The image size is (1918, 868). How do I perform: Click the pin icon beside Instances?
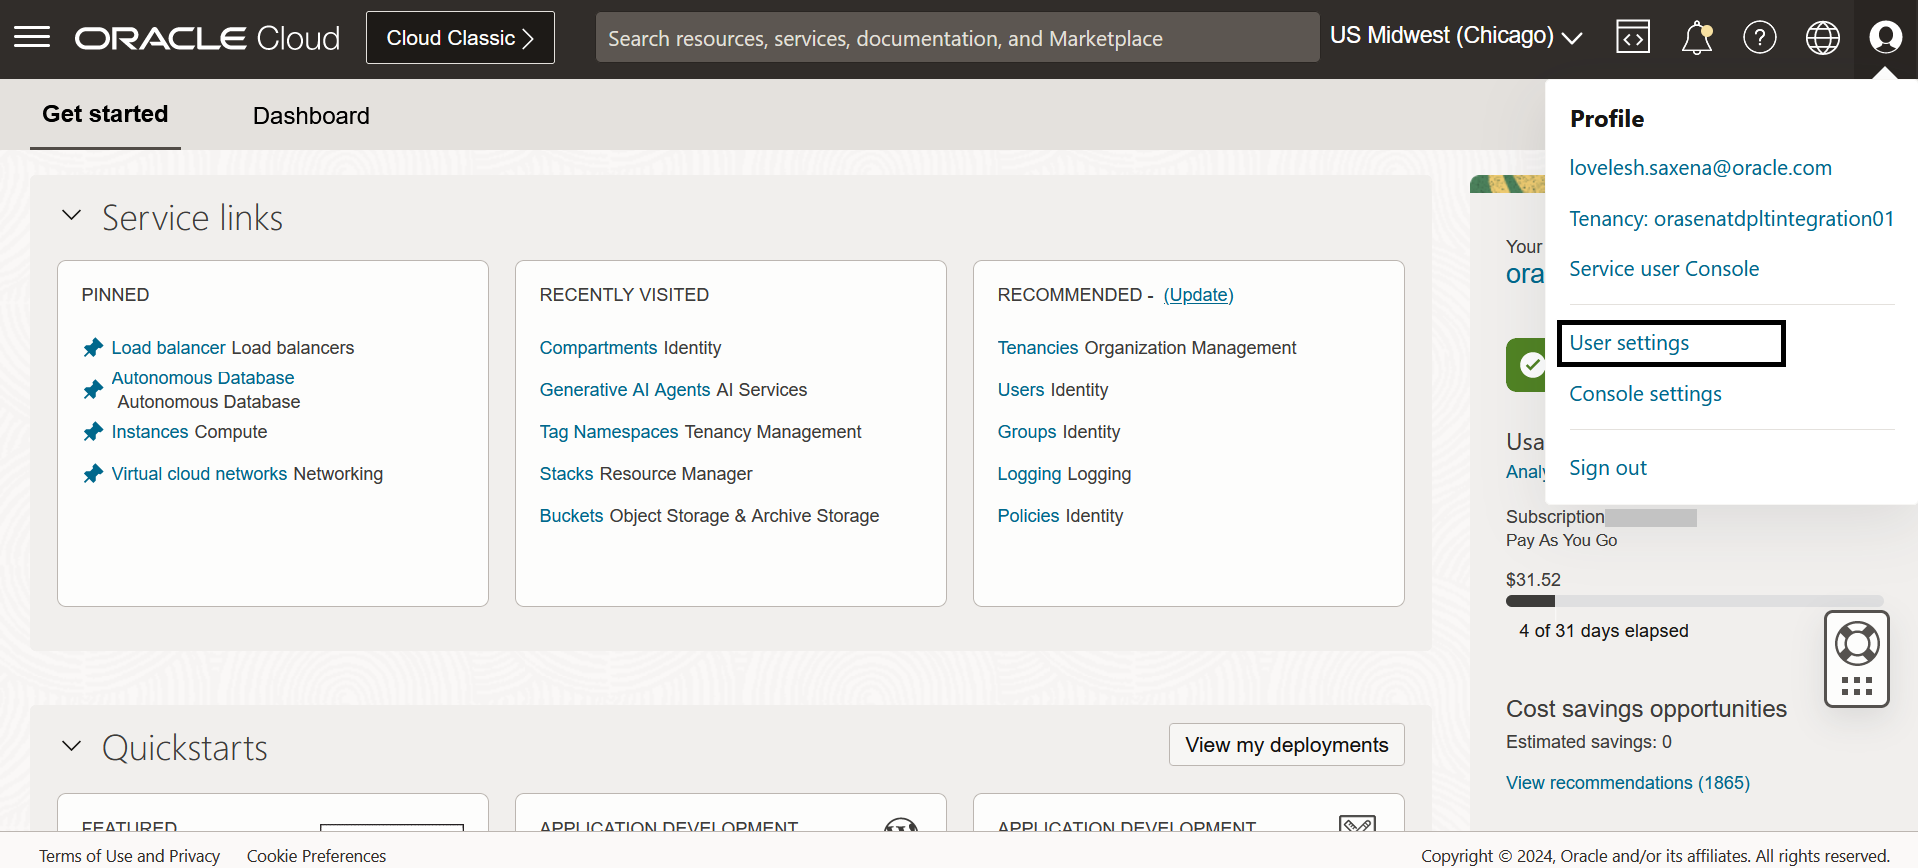click(x=93, y=432)
